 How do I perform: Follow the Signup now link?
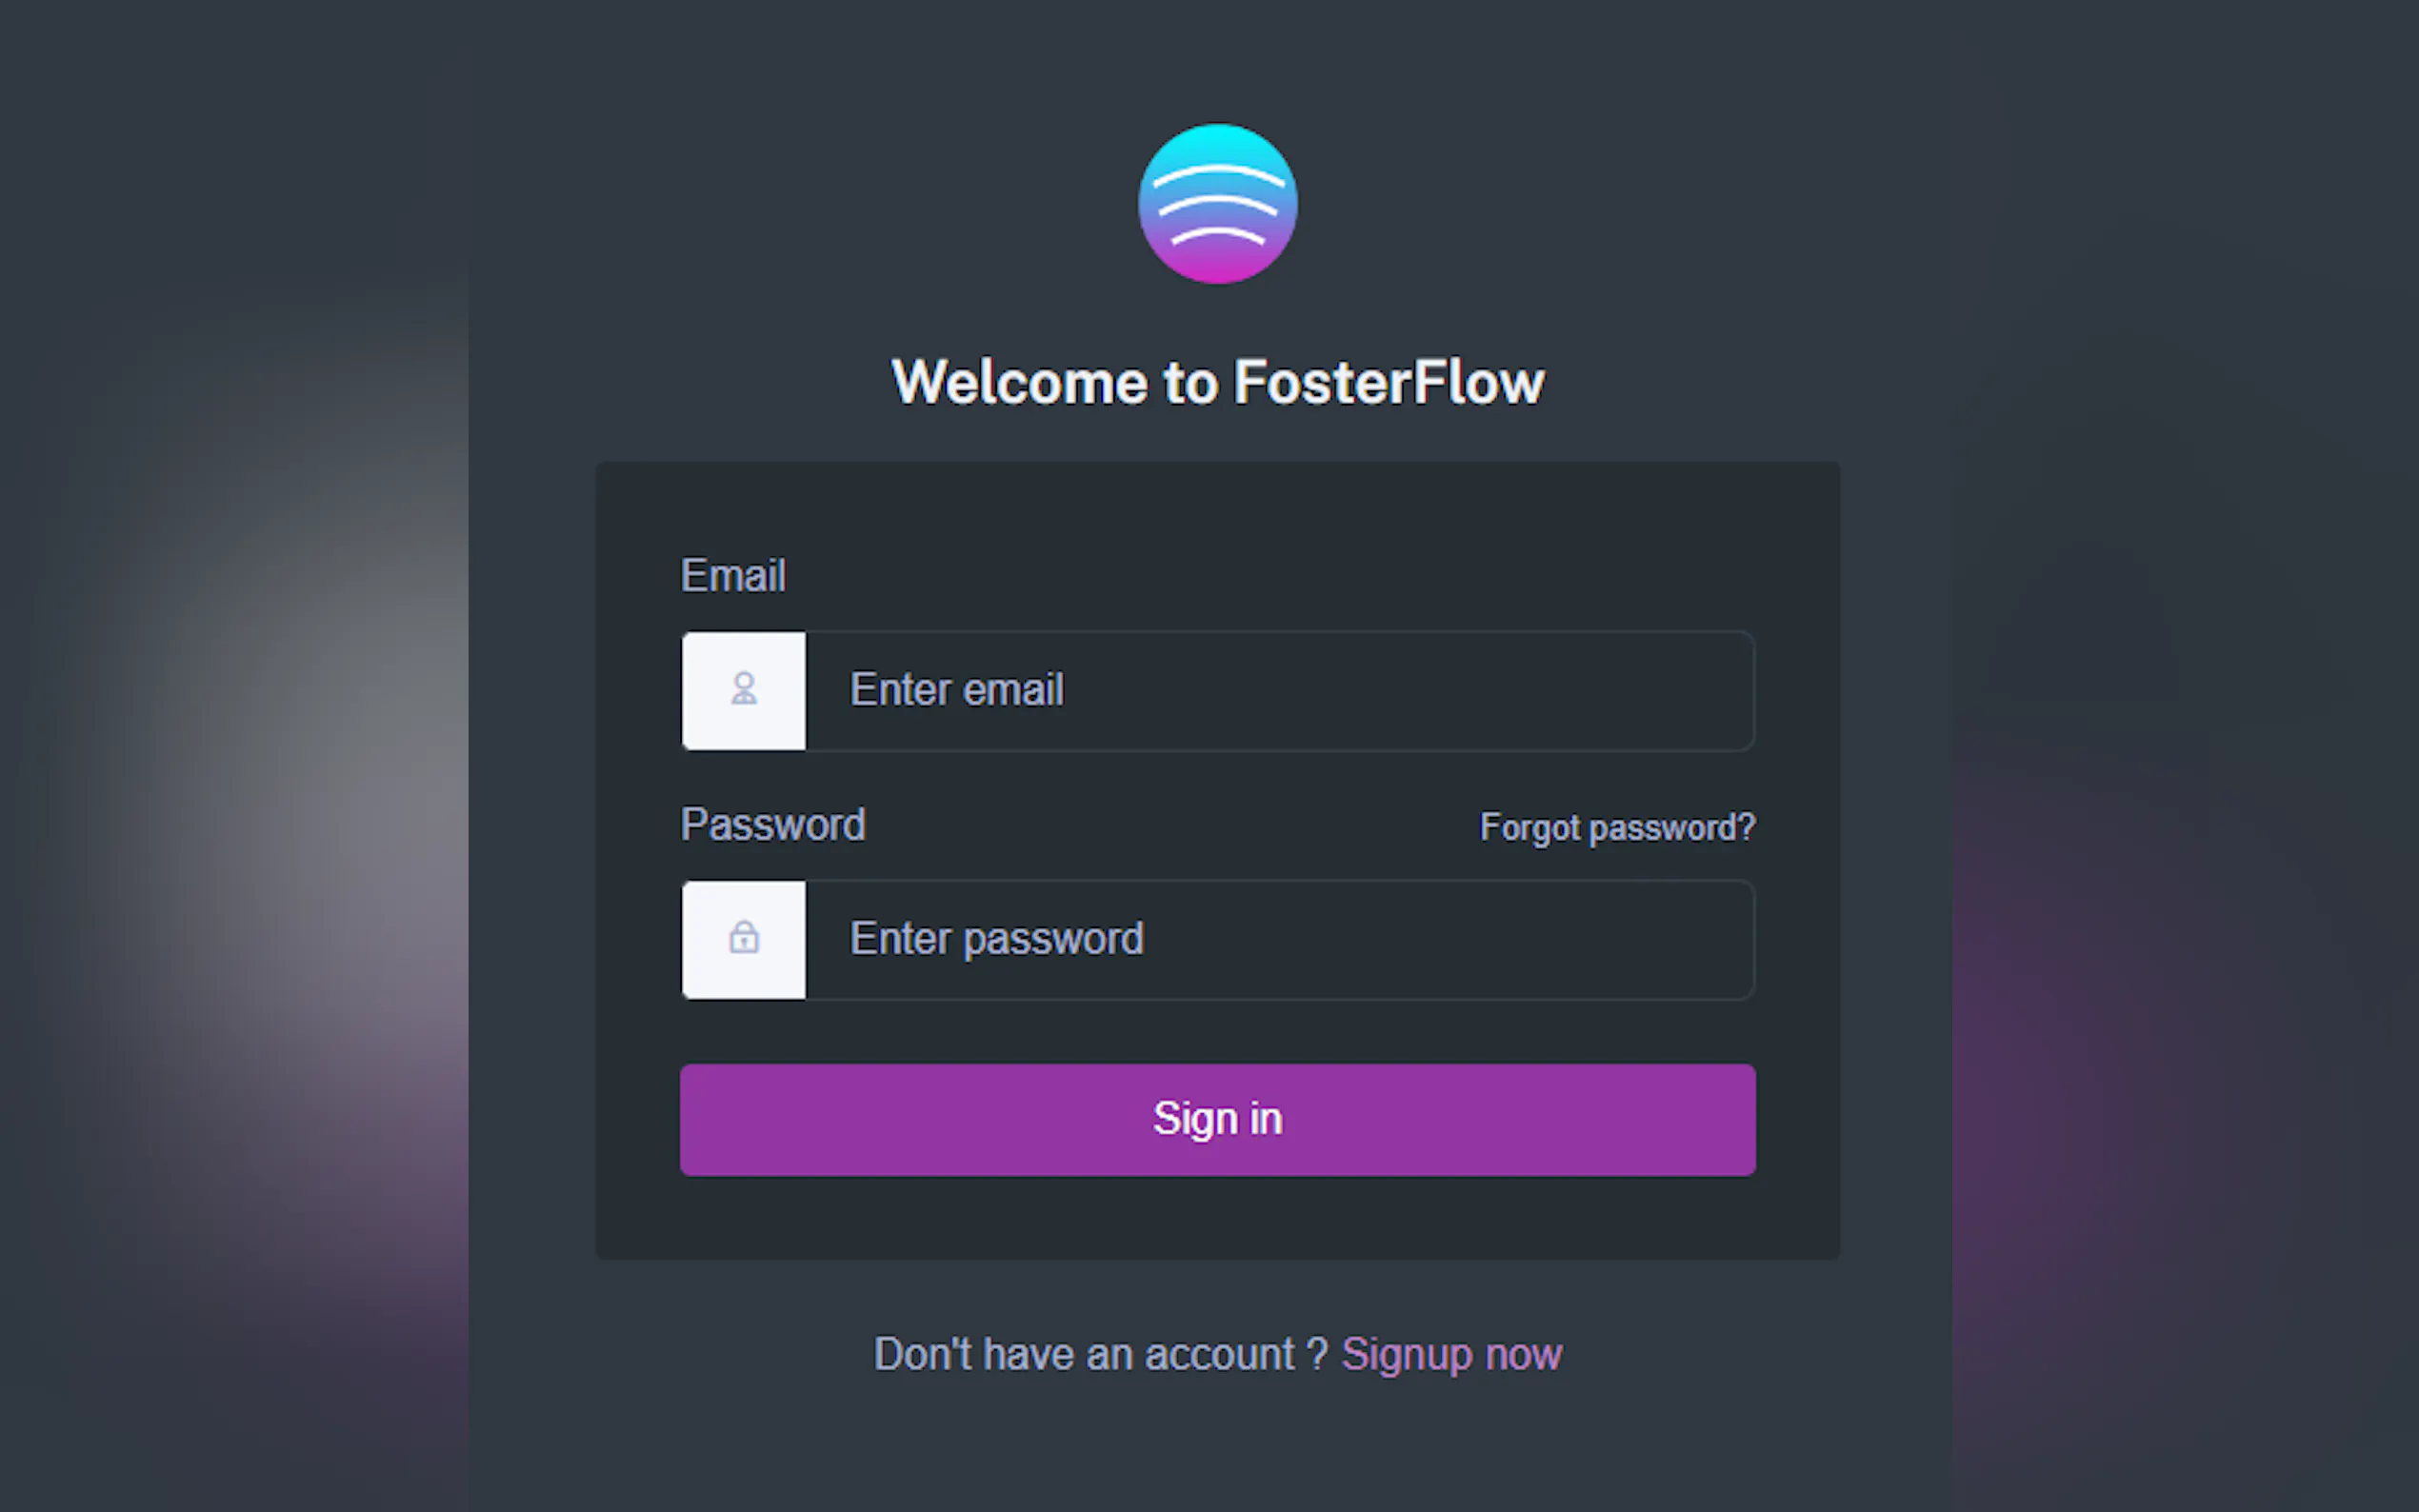(x=1450, y=1354)
